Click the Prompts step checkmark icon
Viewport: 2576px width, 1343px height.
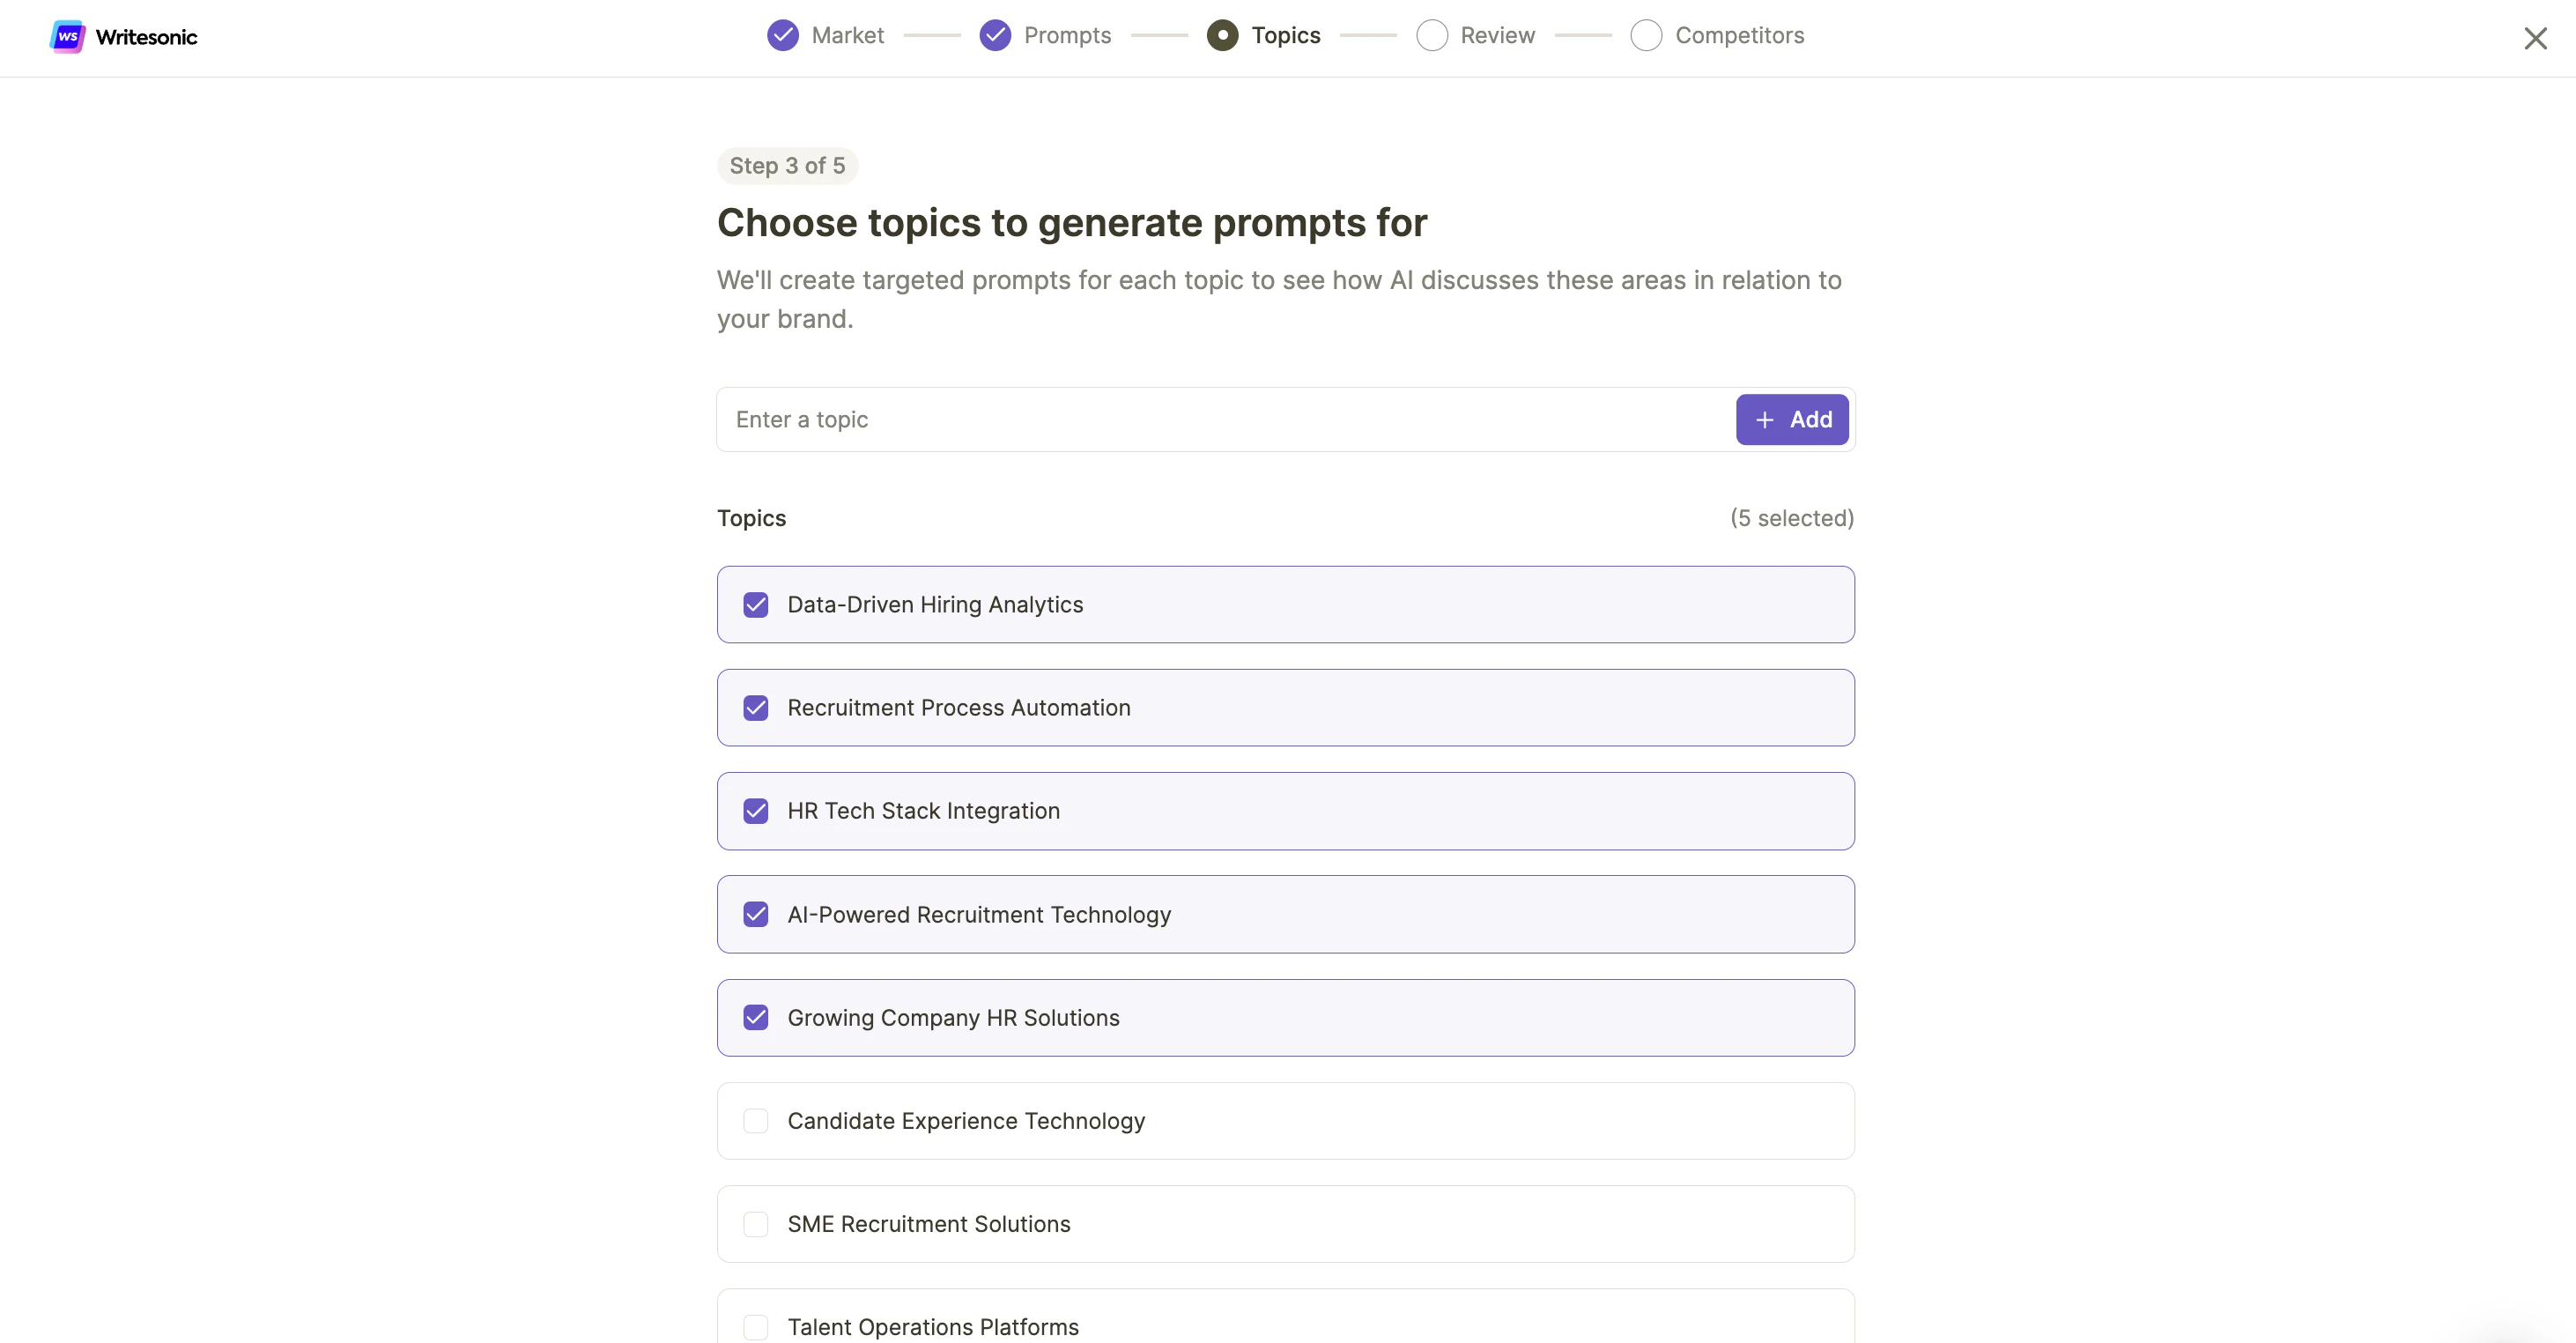click(x=995, y=35)
